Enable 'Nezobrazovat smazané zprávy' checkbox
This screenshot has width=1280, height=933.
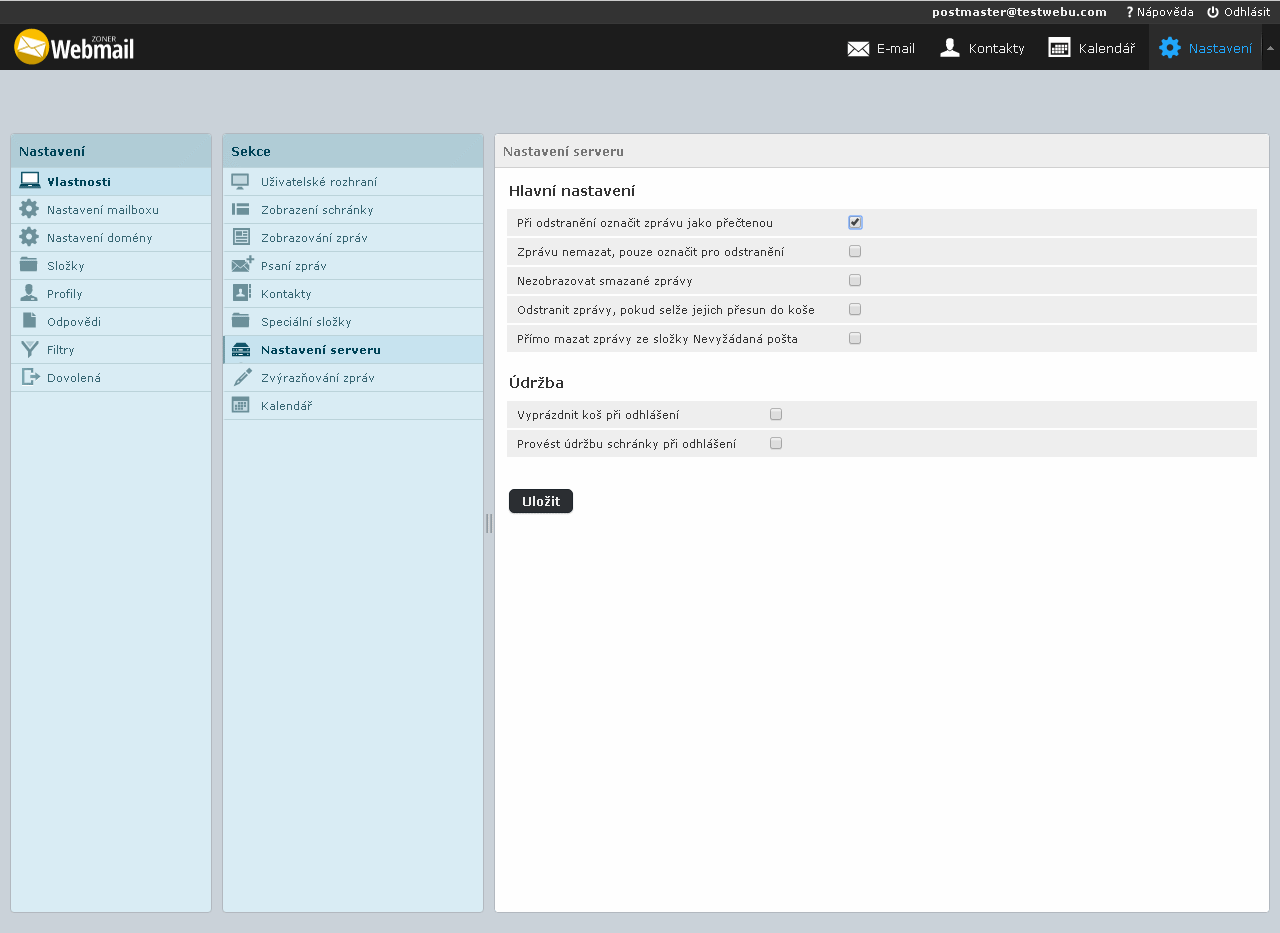[855, 281]
